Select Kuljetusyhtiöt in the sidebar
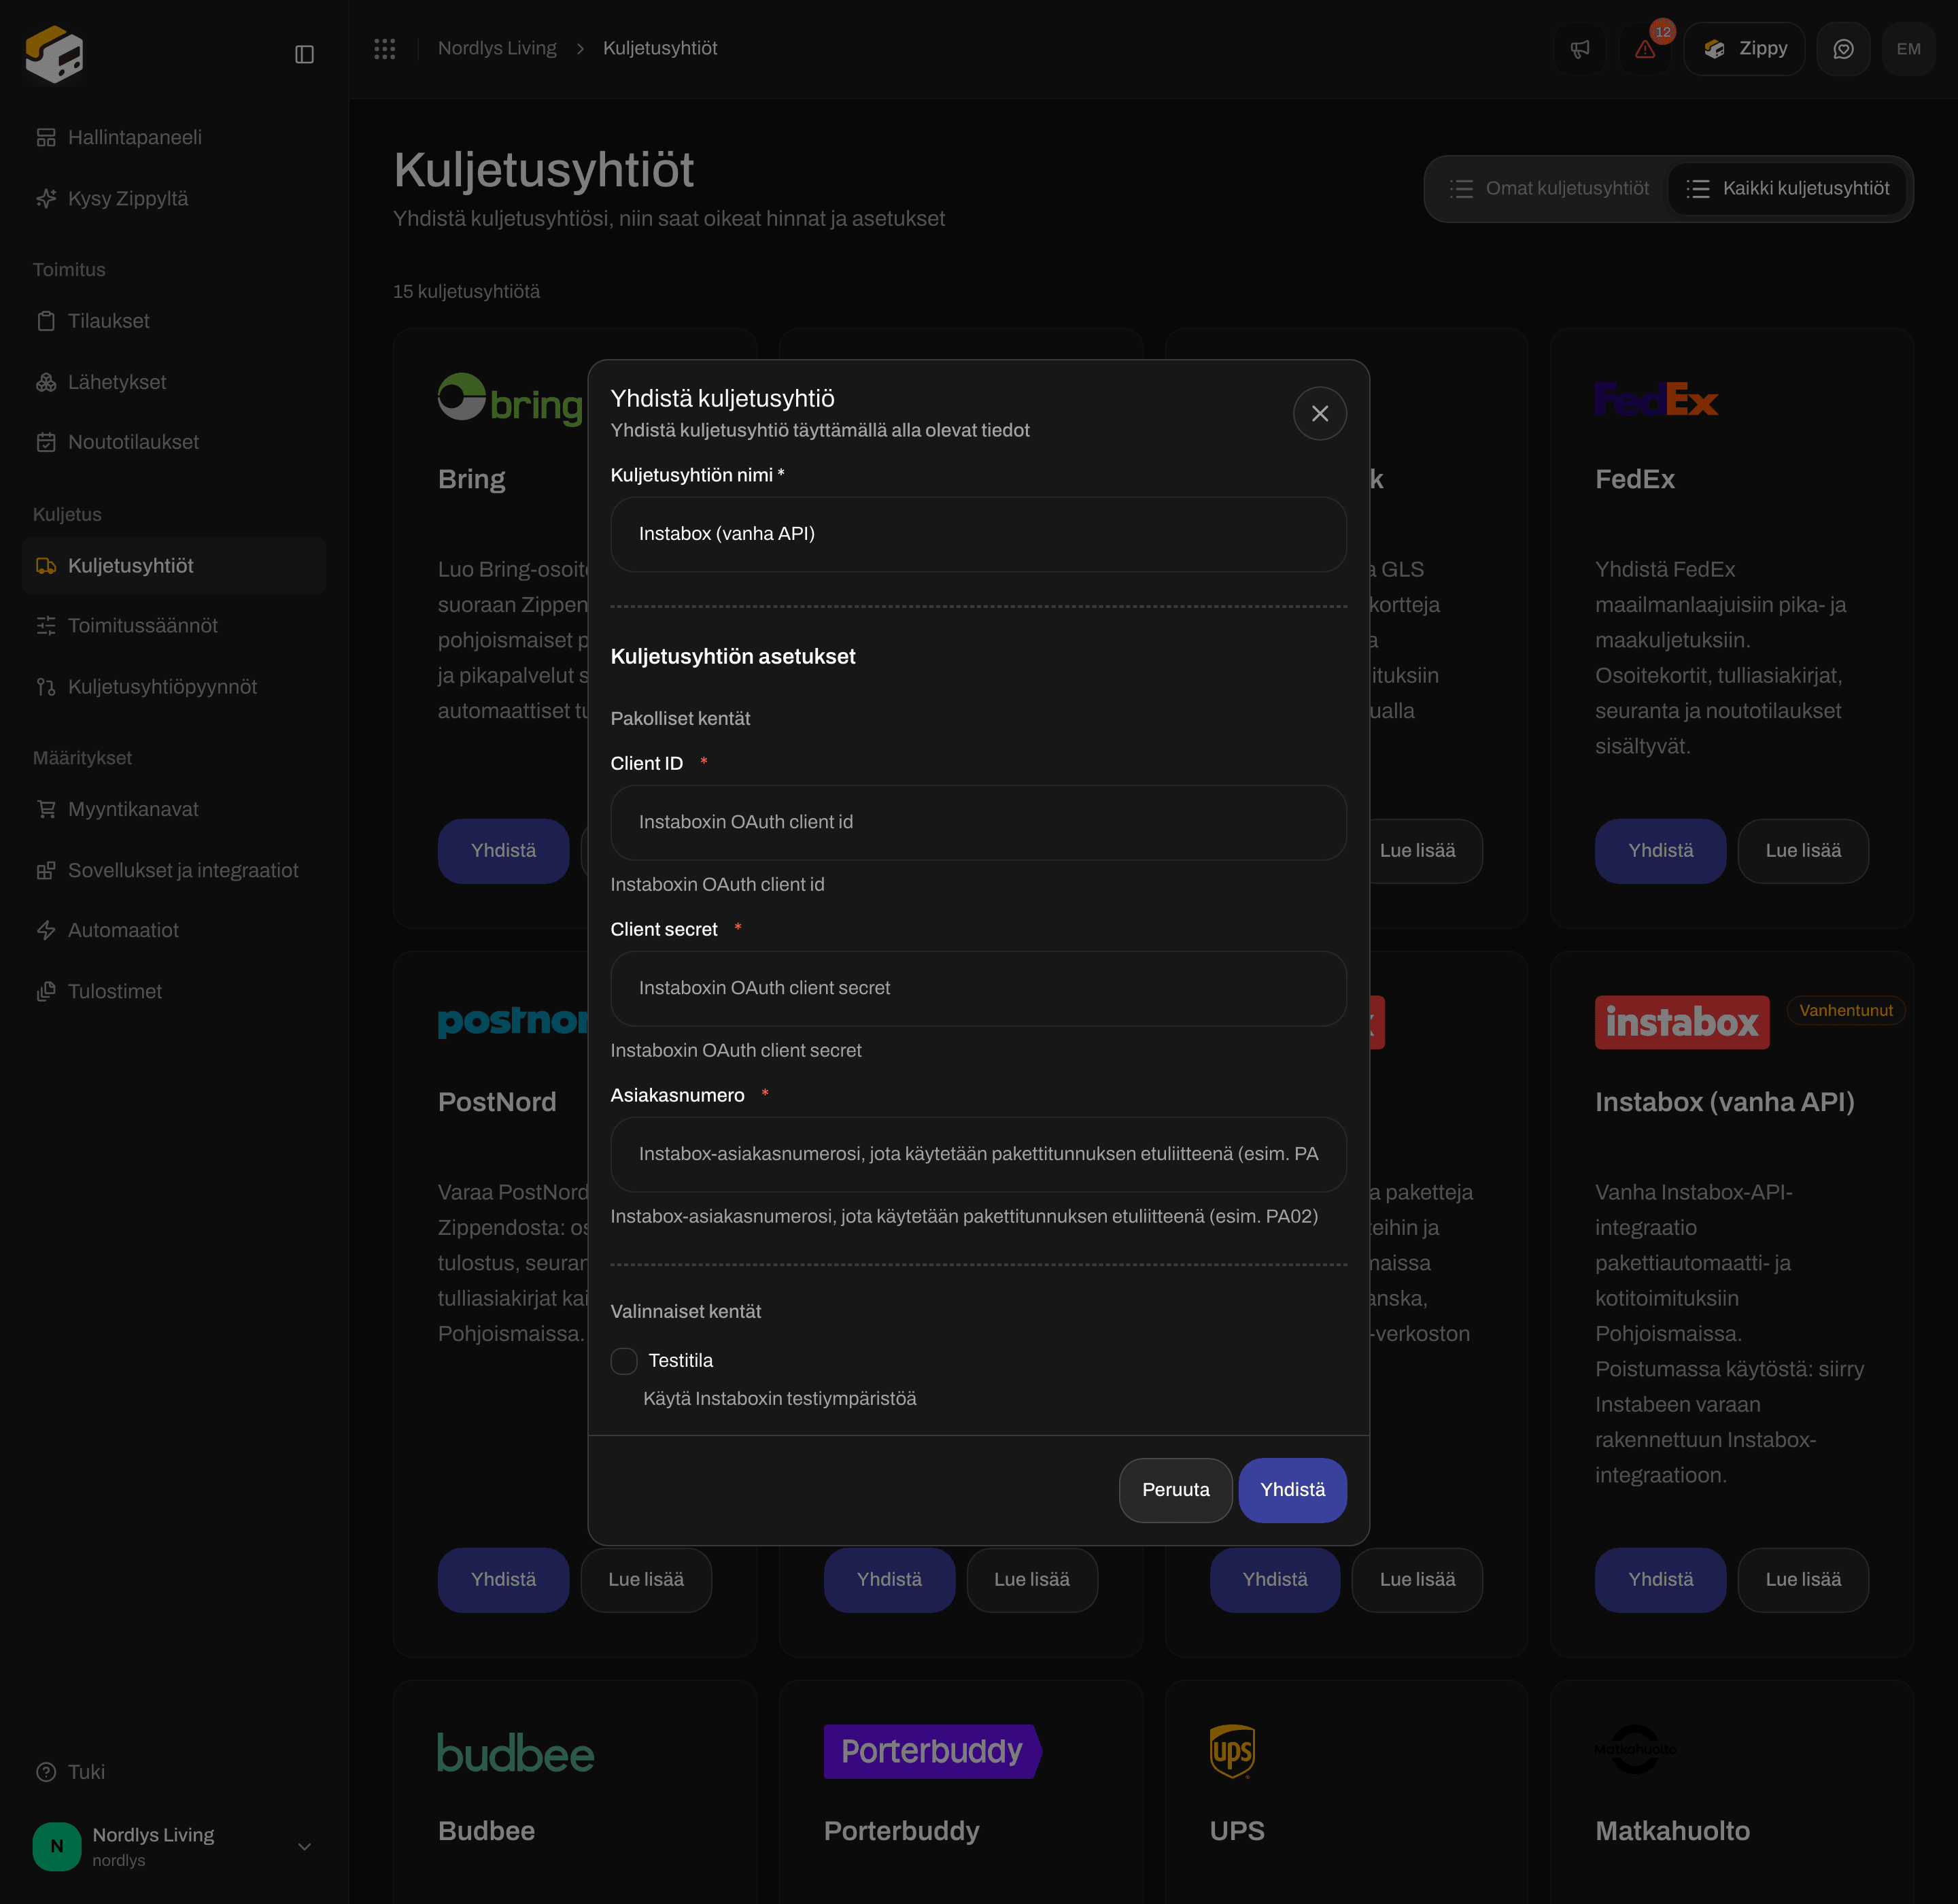This screenshot has height=1904, width=1958. (x=174, y=566)
